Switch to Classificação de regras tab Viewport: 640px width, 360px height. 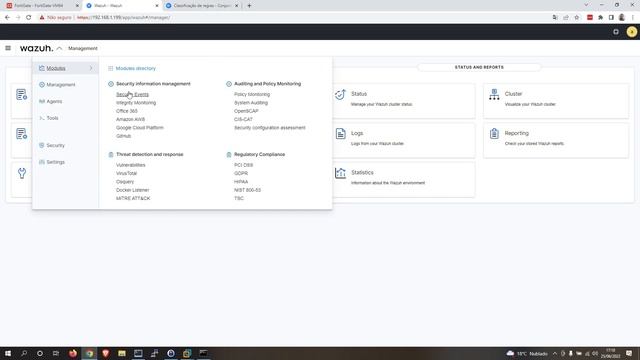[202, 6]
